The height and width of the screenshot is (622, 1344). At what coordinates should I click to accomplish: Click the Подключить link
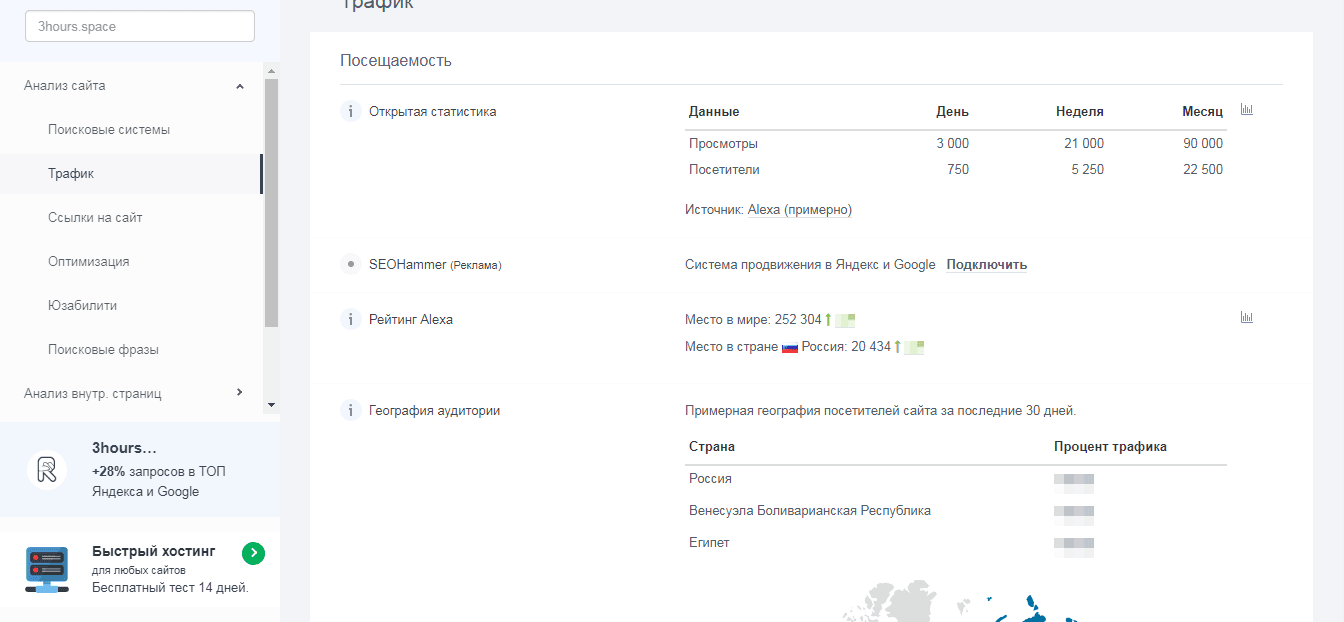pos(986,265)
